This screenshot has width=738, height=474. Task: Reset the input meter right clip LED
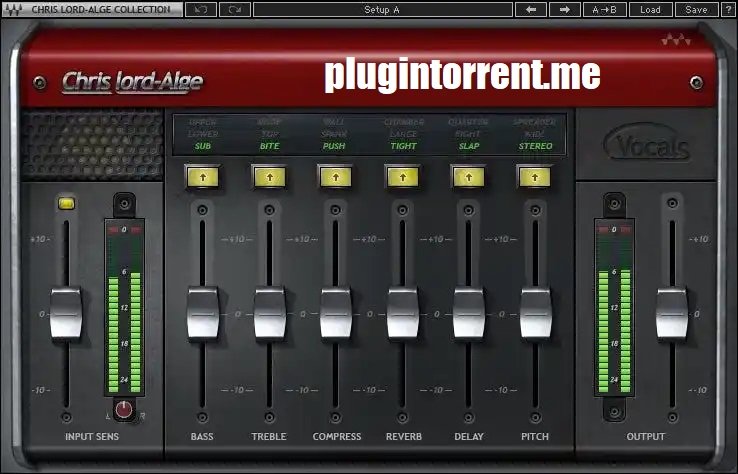136,230
